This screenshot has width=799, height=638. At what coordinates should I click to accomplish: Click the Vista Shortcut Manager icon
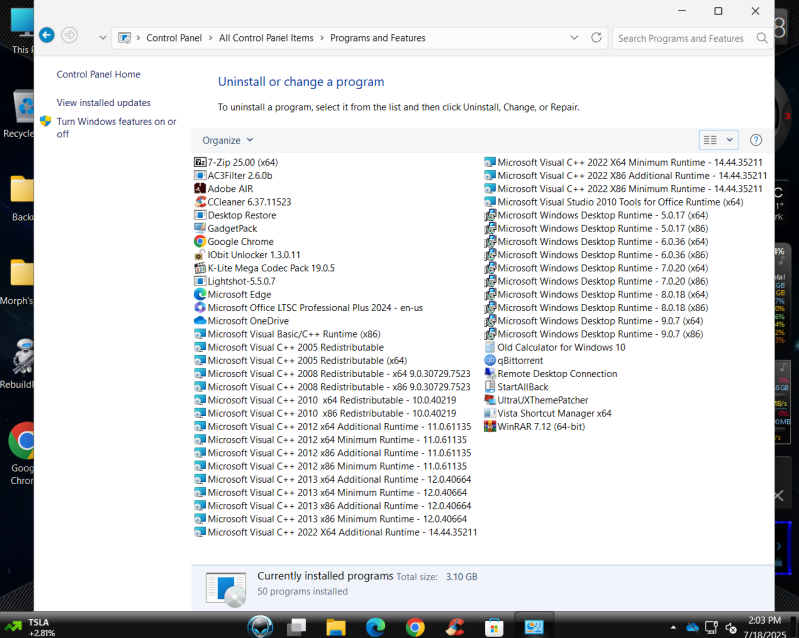tap(490, 414)
